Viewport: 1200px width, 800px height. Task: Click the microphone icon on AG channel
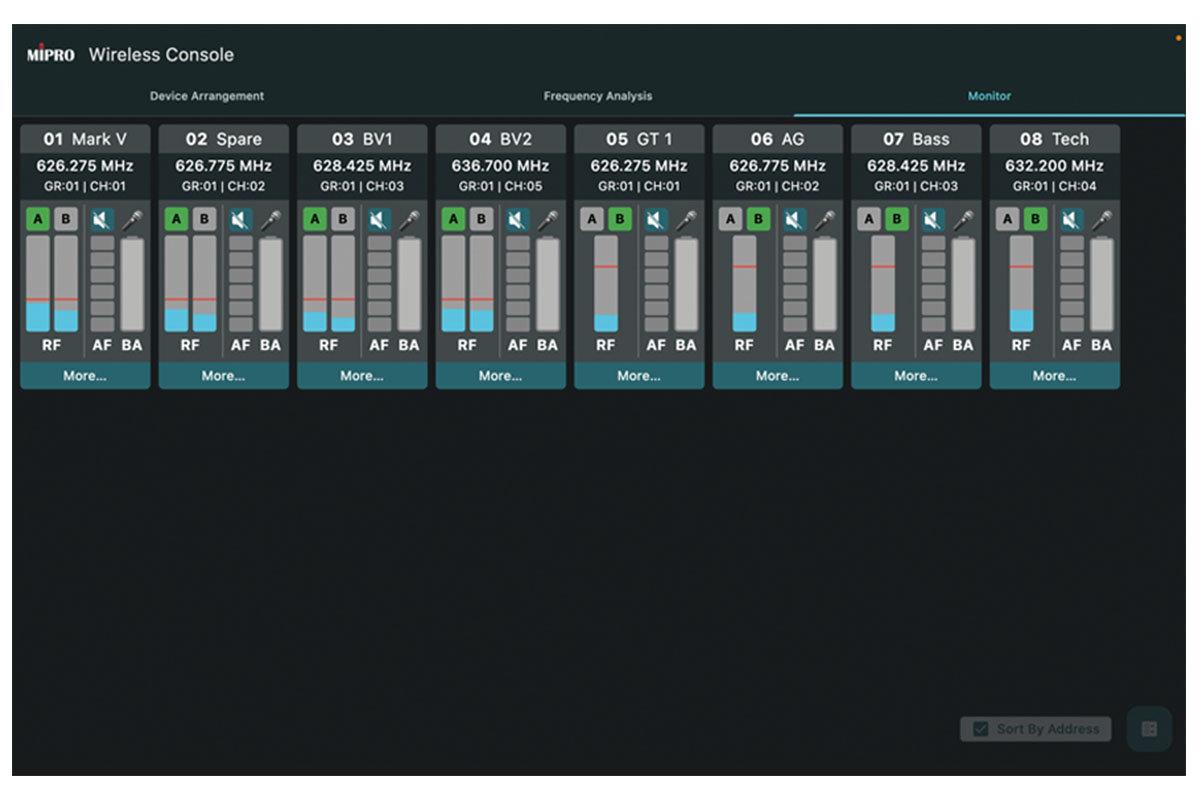[824, 220]
